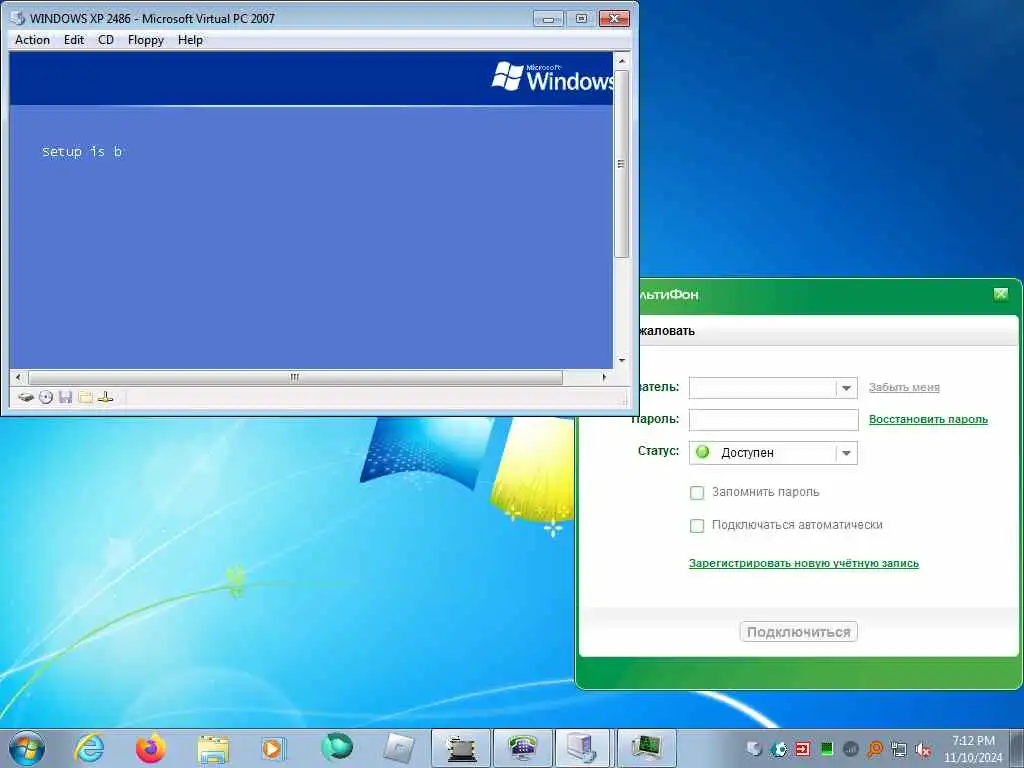Open the Floppy menu in Virtual PC
This screenshot has height=768, width=1024.
[x=146, y=40]
